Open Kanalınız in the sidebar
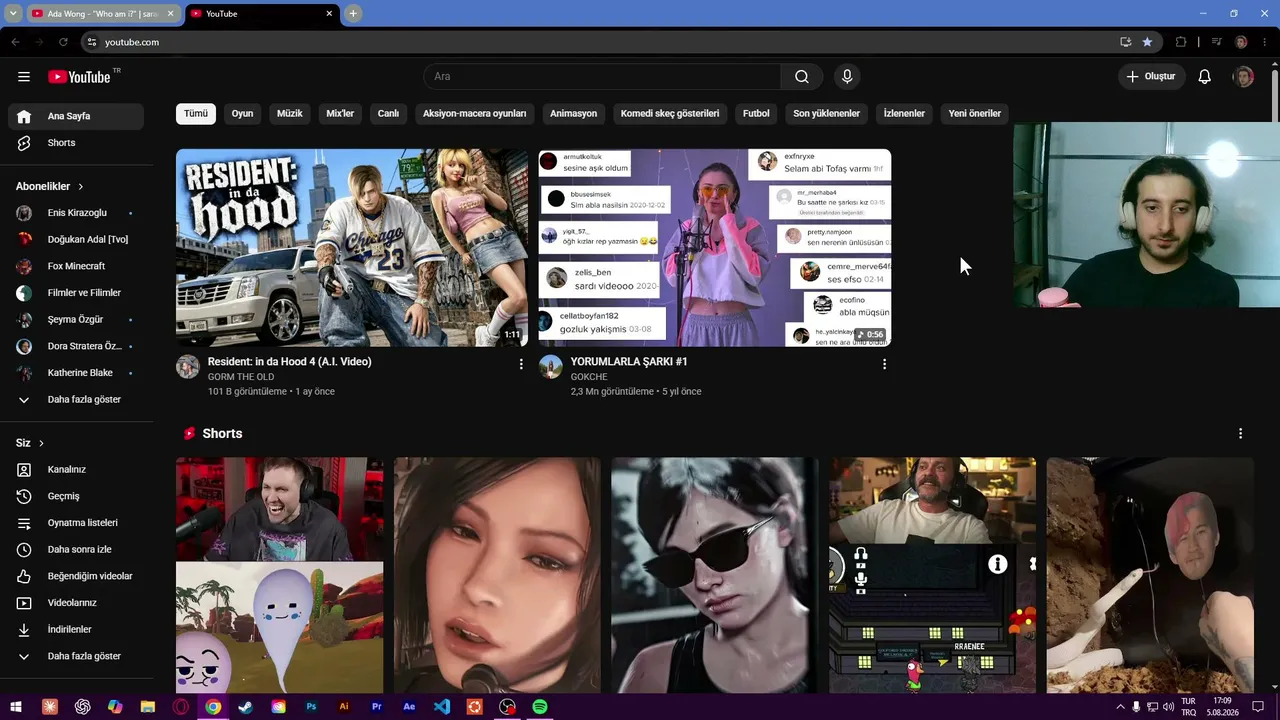 point(76,470)
